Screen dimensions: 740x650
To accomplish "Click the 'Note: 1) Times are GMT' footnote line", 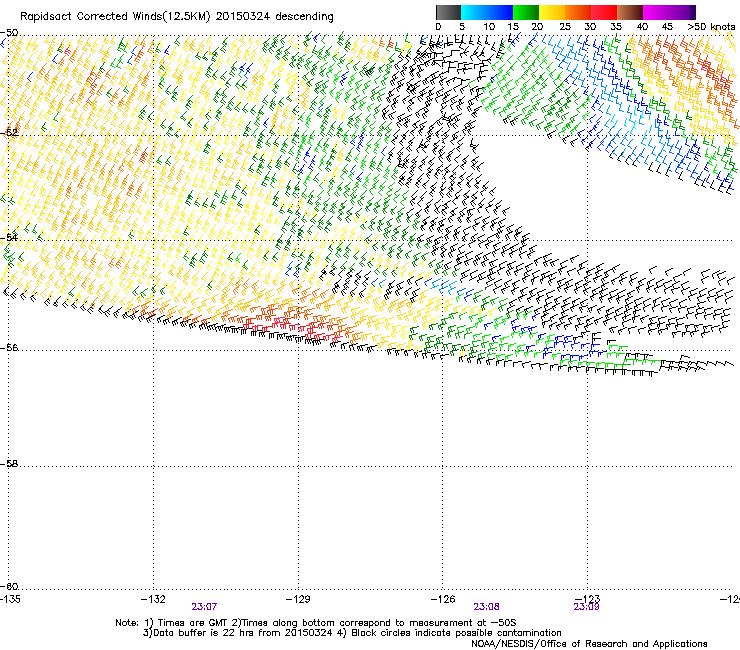I will click(316, 623).
